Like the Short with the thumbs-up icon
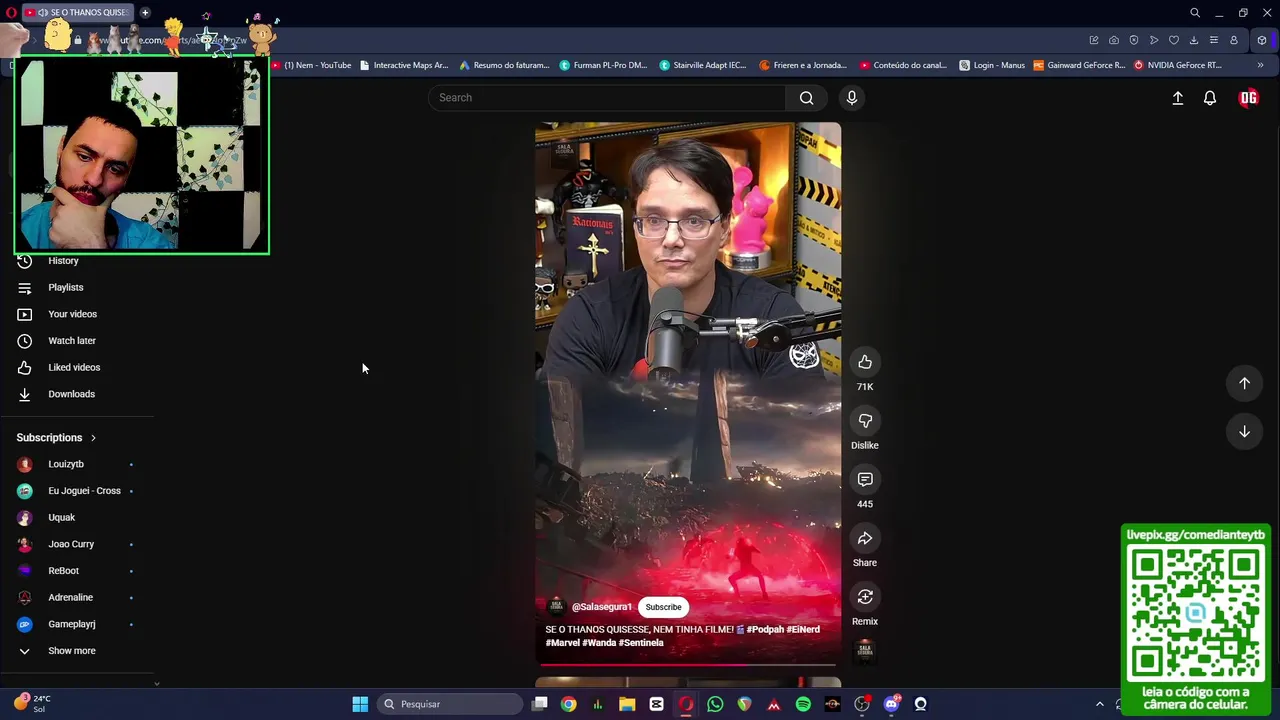 [x=865, y=362]
